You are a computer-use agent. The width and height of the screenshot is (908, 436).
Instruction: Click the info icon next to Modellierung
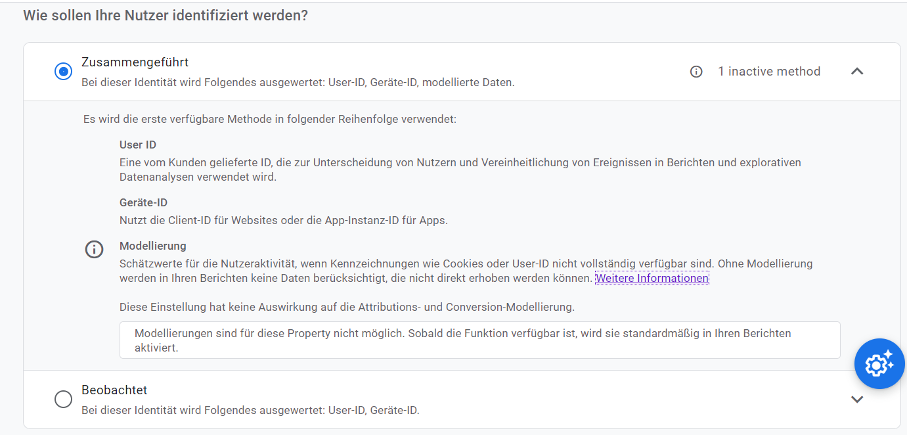point(94,250)
